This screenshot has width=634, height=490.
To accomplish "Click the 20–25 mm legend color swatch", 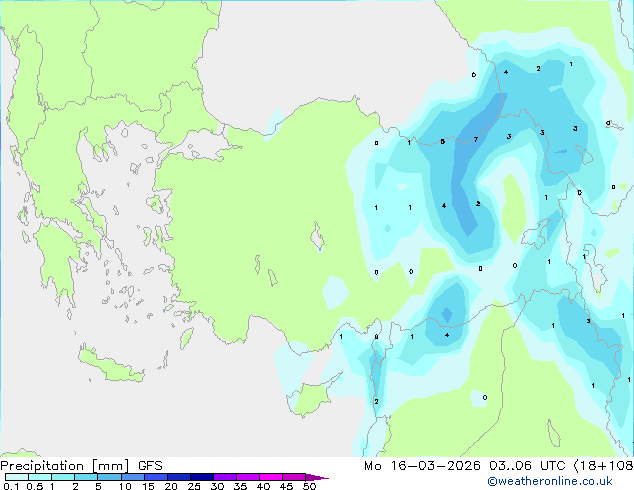I will pos(178,477).
